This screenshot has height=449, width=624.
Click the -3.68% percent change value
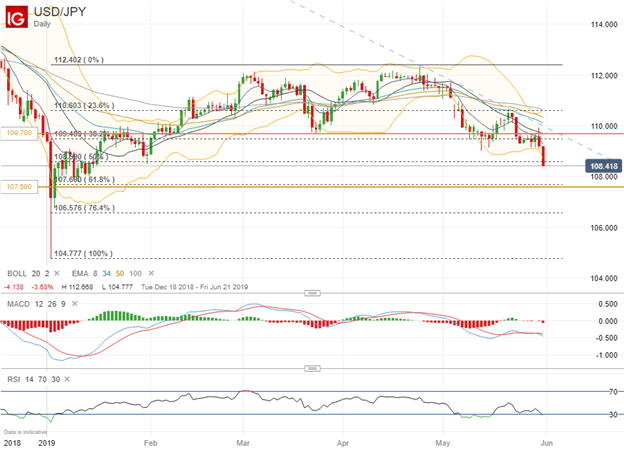click(43, 287)
